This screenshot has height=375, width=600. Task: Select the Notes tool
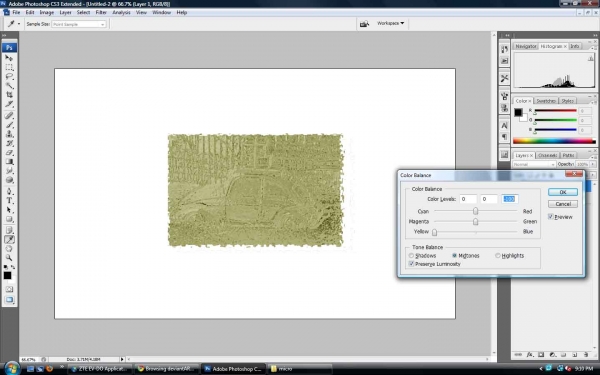(9, 230)
